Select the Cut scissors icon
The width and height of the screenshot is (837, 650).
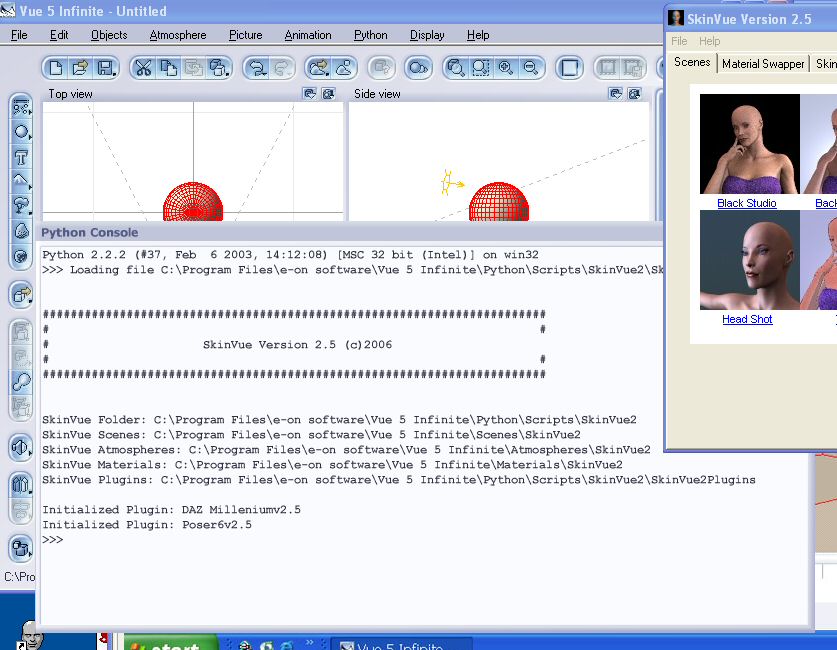click(x=143, y=68)
